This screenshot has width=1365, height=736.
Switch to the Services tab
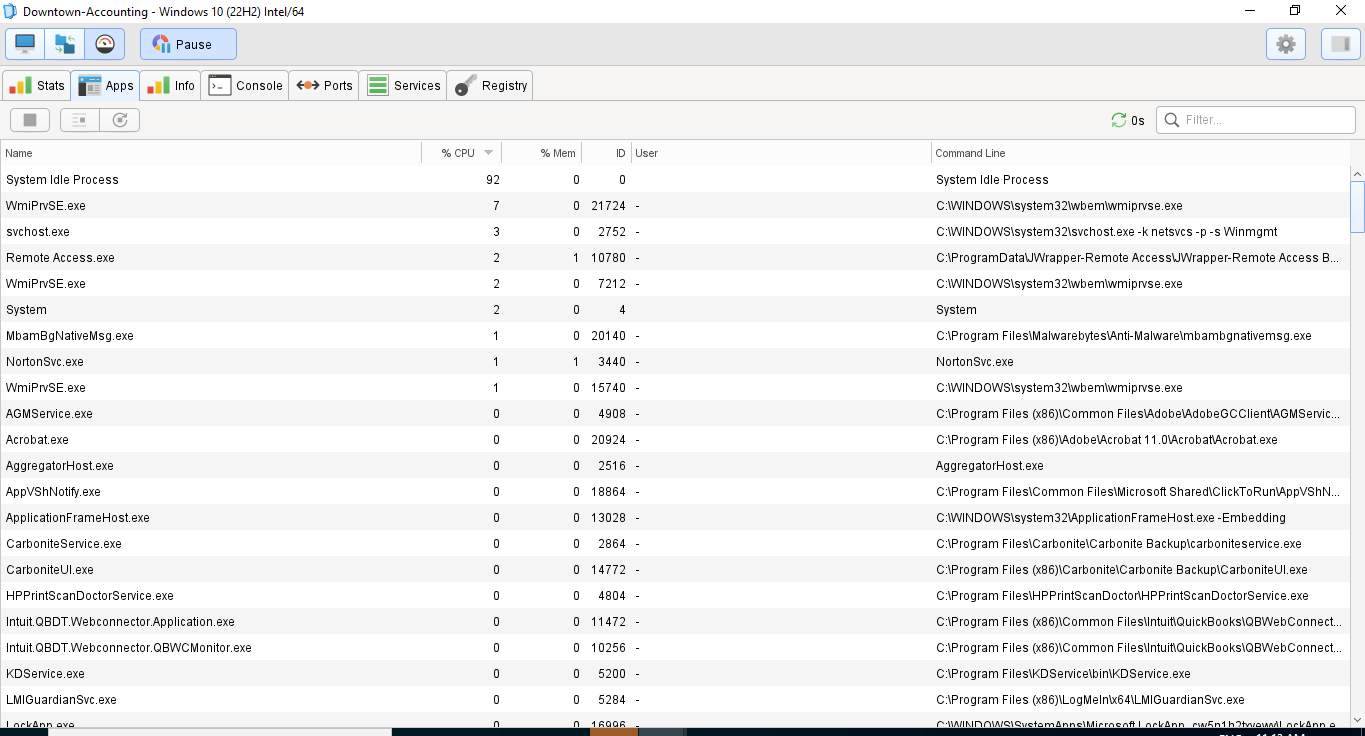(x=404, y=86)
